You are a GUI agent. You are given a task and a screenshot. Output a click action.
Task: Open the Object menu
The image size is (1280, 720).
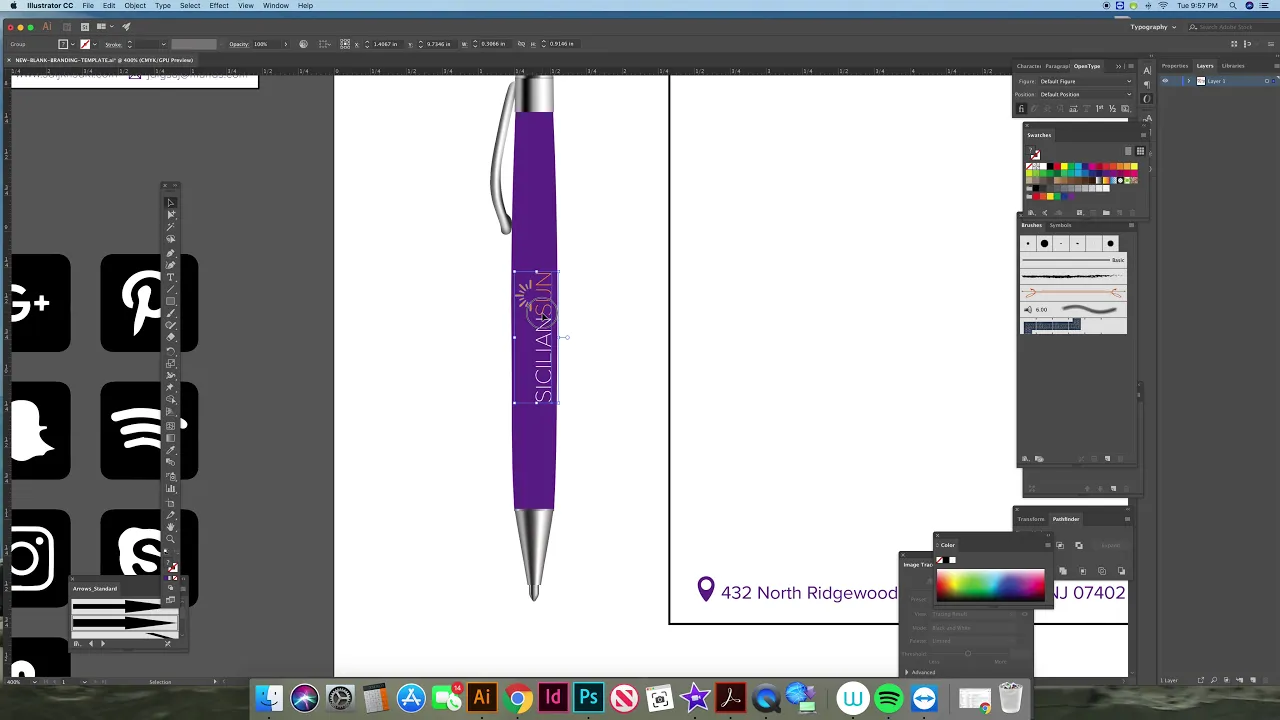coord(135,6)
